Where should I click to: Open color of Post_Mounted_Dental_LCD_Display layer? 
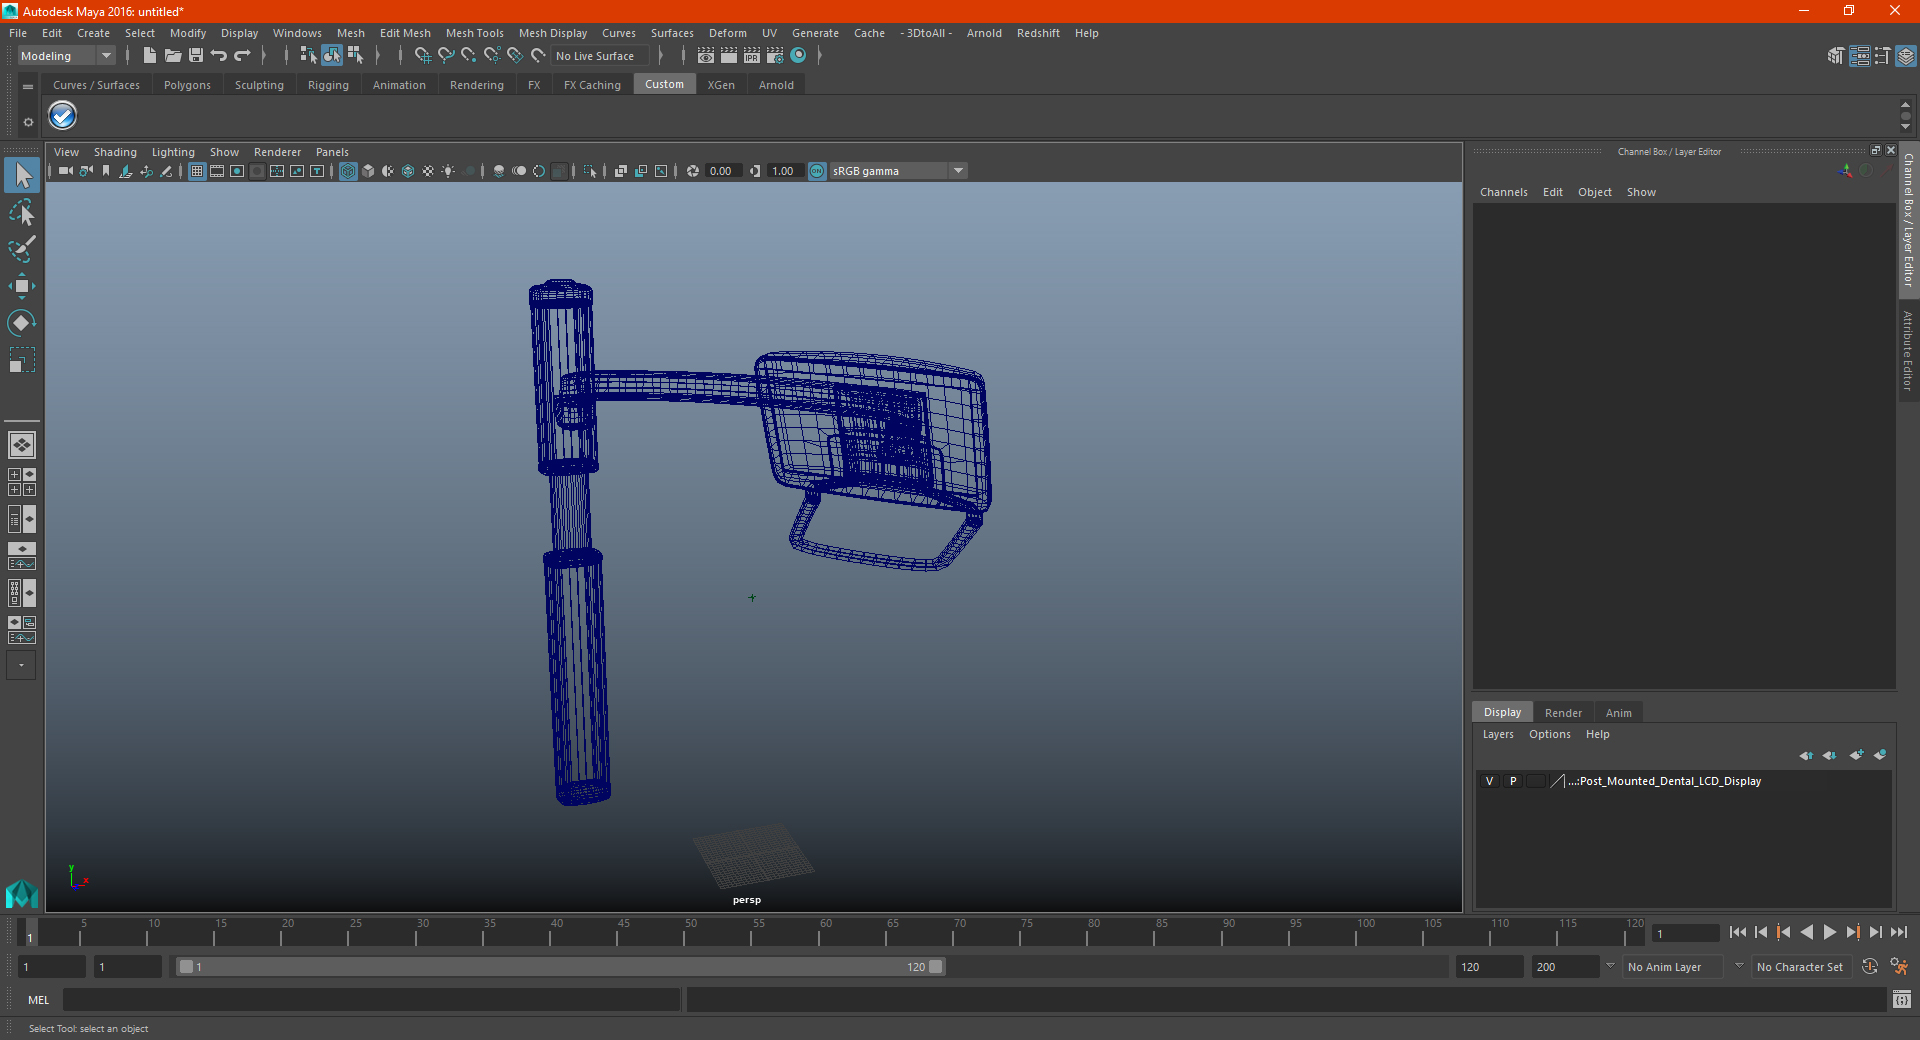[x=1558, y=781]
